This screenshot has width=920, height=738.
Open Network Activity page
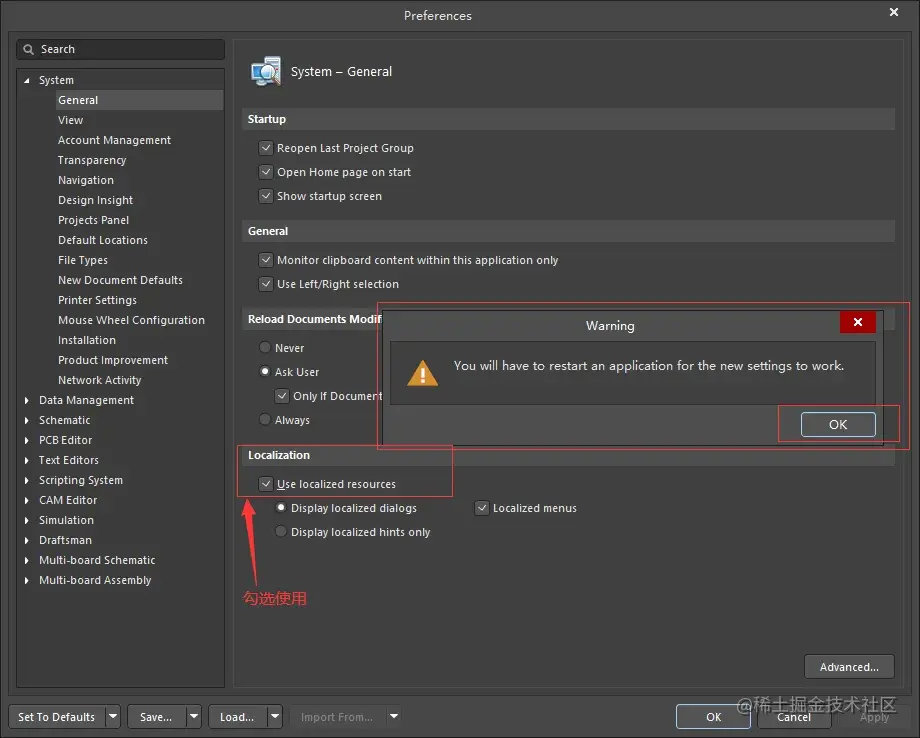click(x=100, y=380)
